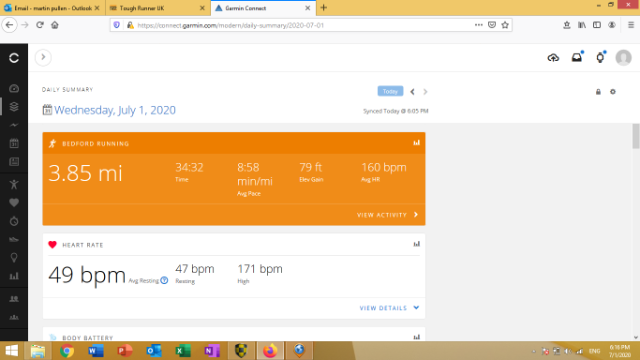The height and width of the screenshot is (360, 640).
Task: Open the Firefox hamburger menu
Action: tap(631, 25)
